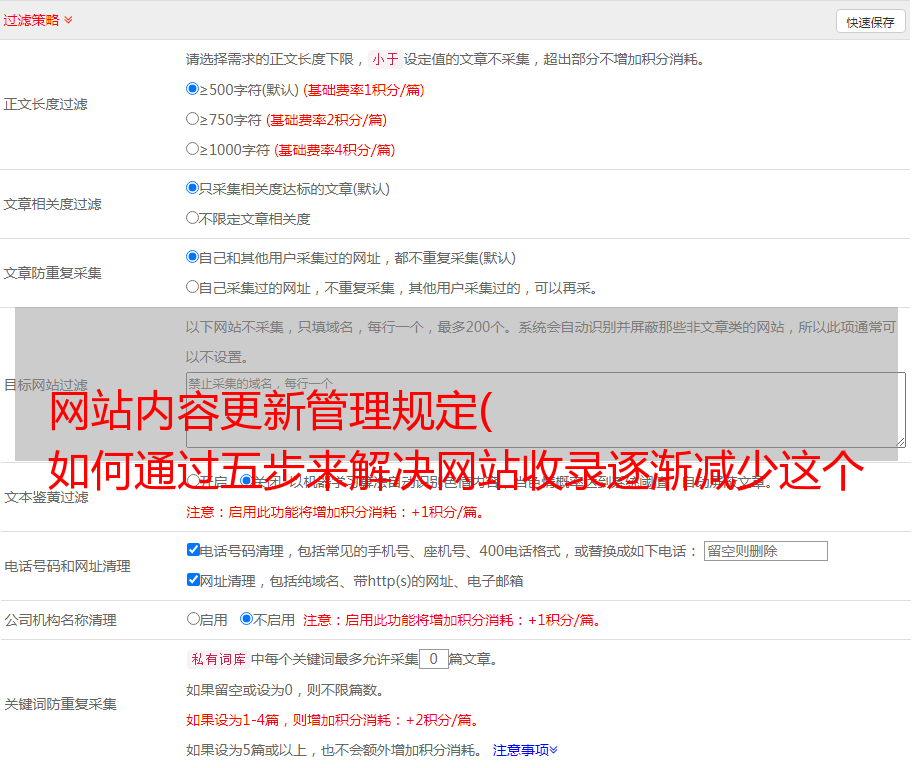Image resolution: width=912 pixels, height=768 pixels.
Task: Click the 如果留空或设为0，则不限篇数 text
Action: 285,690
